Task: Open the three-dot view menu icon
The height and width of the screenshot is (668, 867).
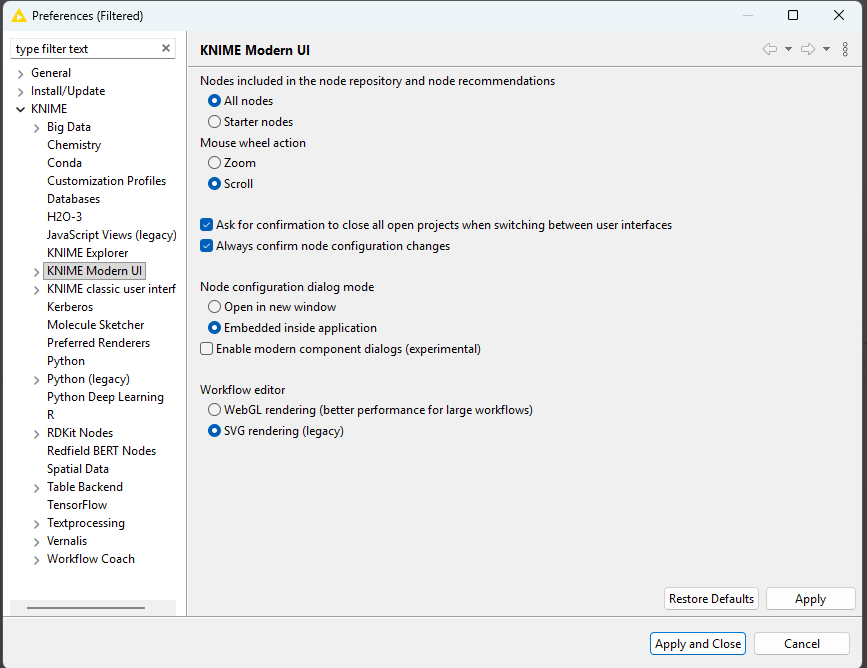Action: coord(845,49)
